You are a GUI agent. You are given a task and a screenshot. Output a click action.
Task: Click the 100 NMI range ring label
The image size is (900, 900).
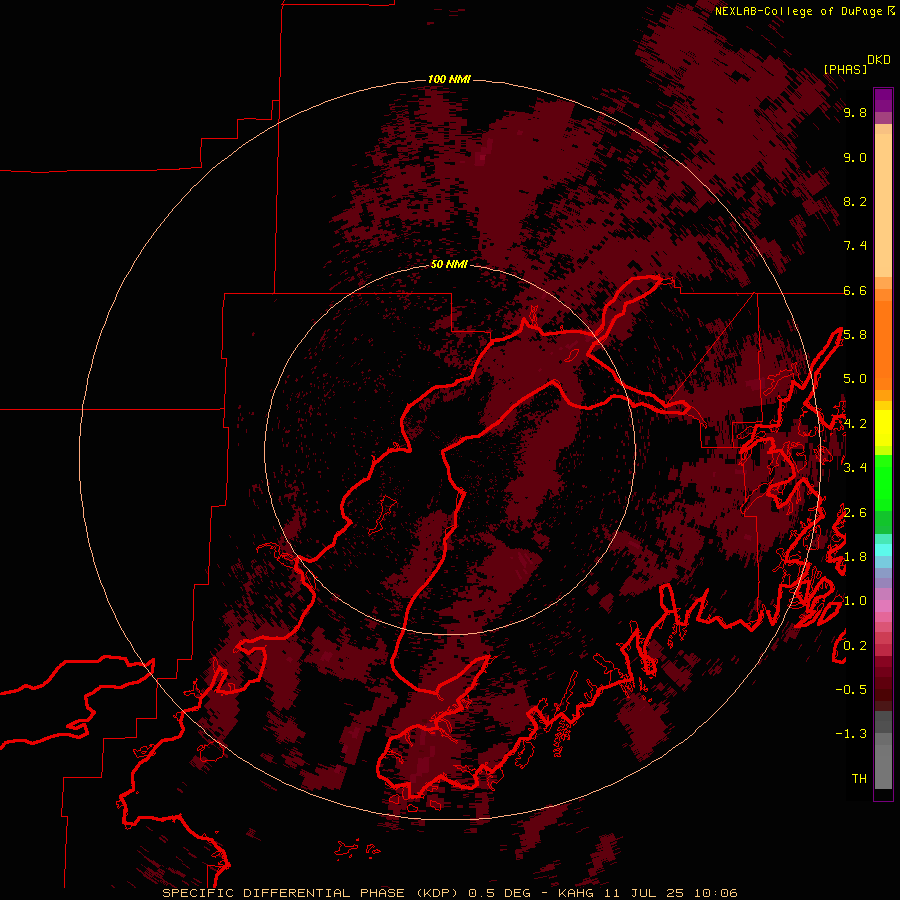[449, 79]
